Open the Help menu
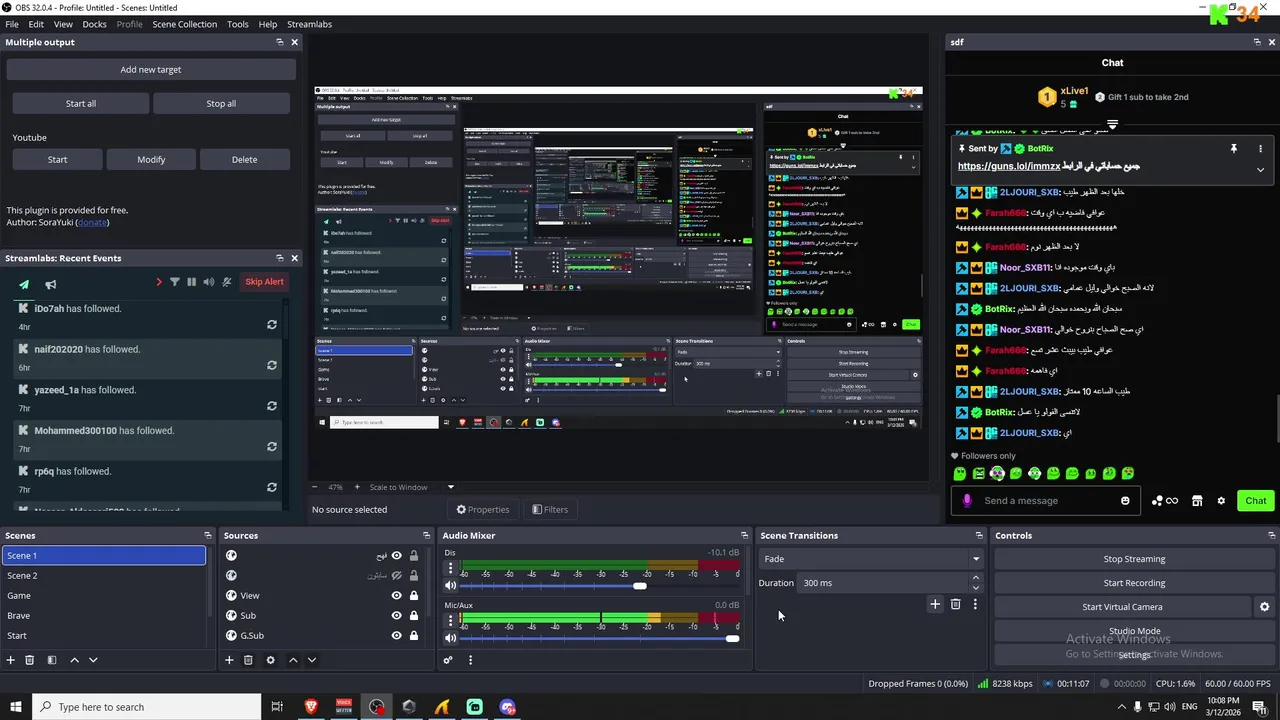 pos(268,24)
